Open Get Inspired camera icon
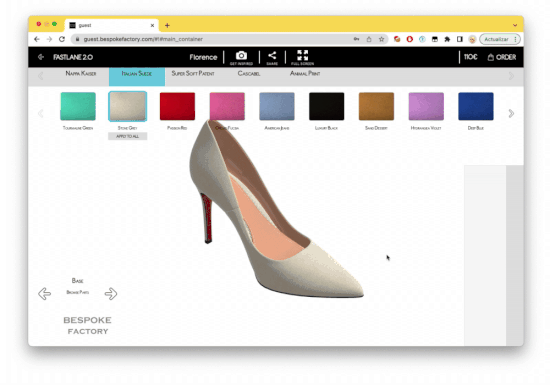This screenshot has width=550, height=385. point(241,58)
